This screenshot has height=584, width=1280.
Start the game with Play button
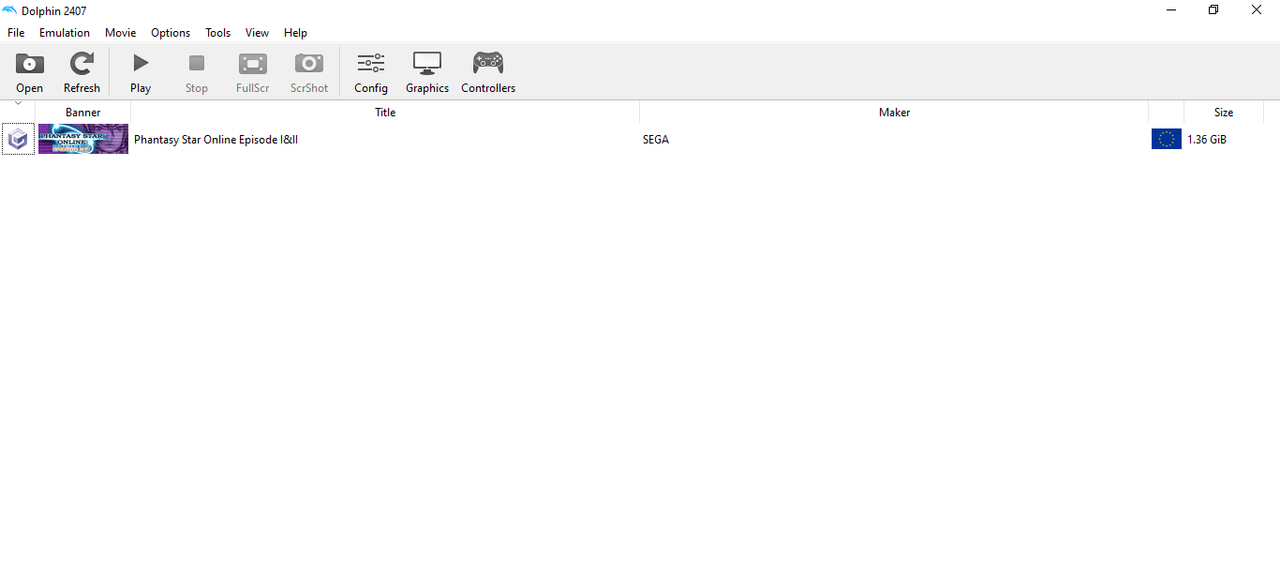pyautogui.click(x=140, y=73)
